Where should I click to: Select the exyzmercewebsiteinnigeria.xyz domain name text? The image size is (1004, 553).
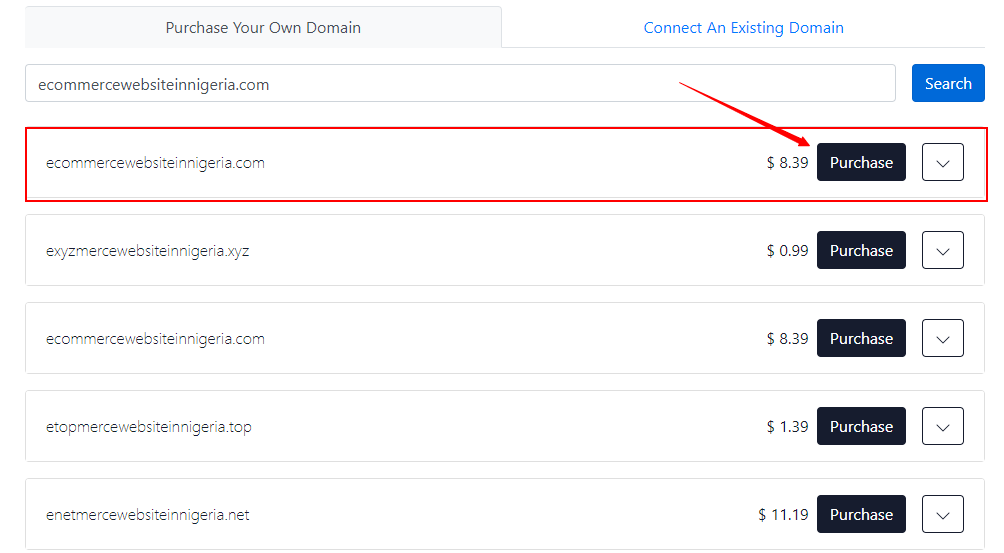pos(147,251)
